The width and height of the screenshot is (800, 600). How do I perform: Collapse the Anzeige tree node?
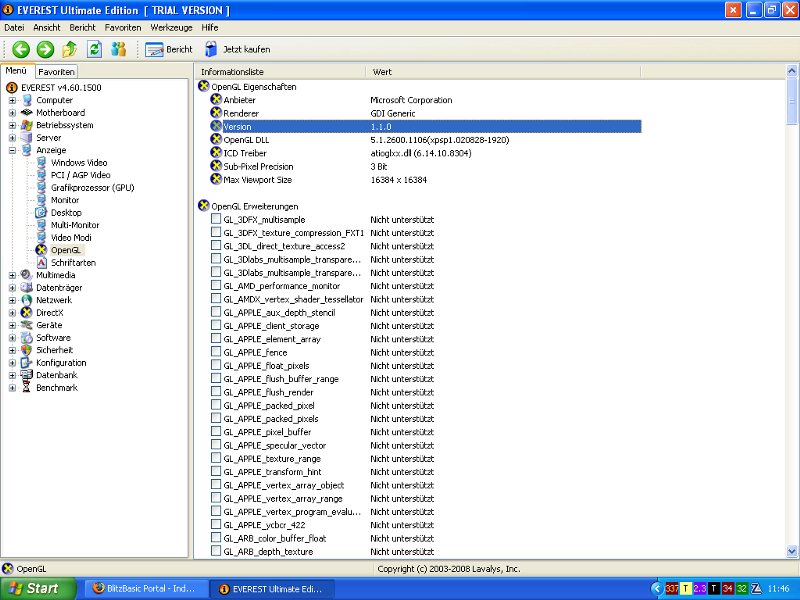click(12, 150)
